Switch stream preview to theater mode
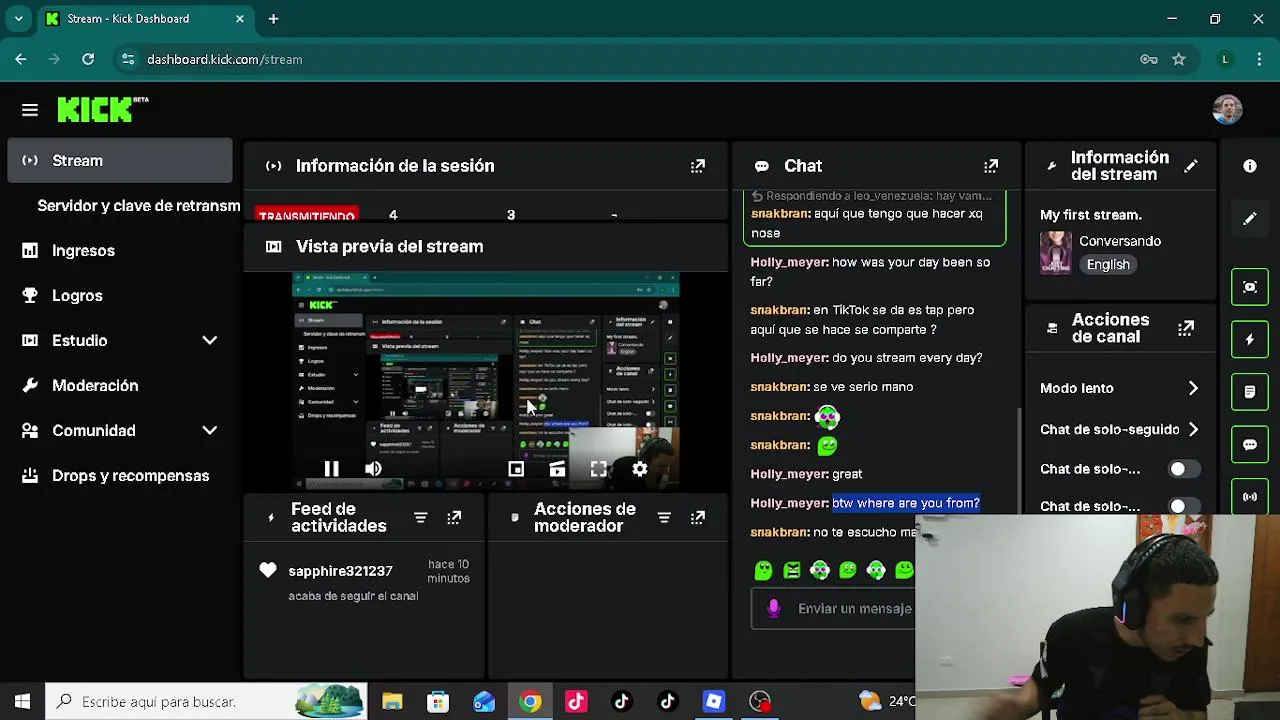 [x=557, y=469]
